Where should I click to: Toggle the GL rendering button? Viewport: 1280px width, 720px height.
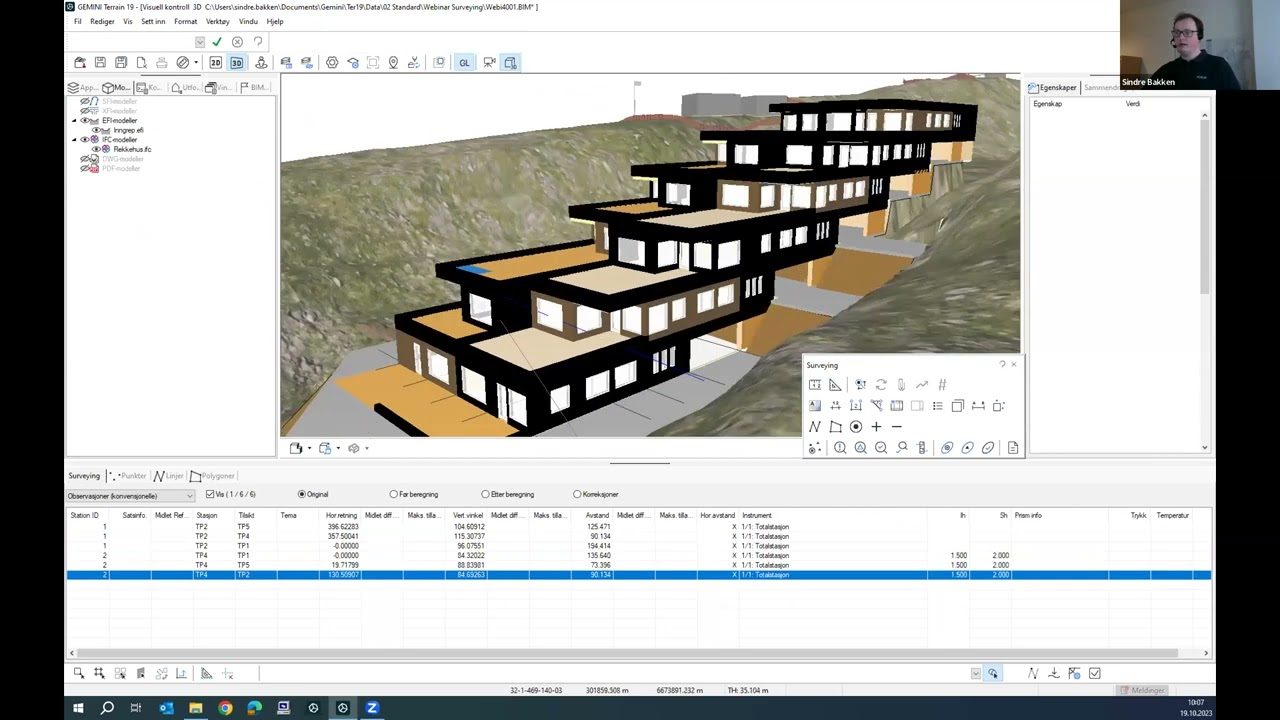464,62
